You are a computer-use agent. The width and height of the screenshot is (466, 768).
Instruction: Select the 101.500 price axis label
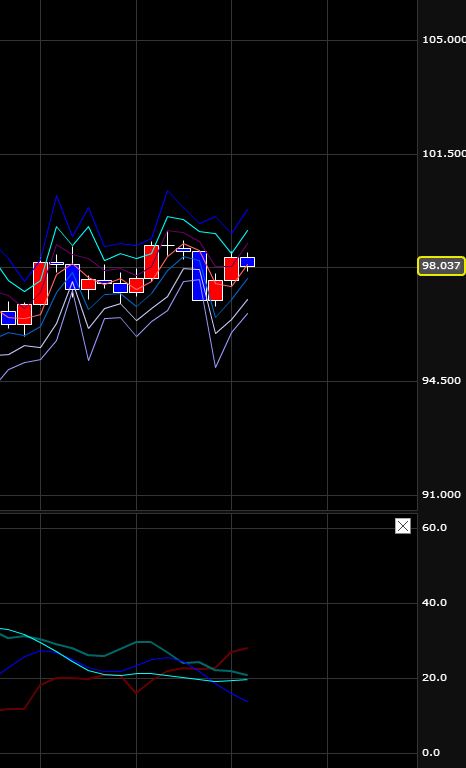coord(444,154)
